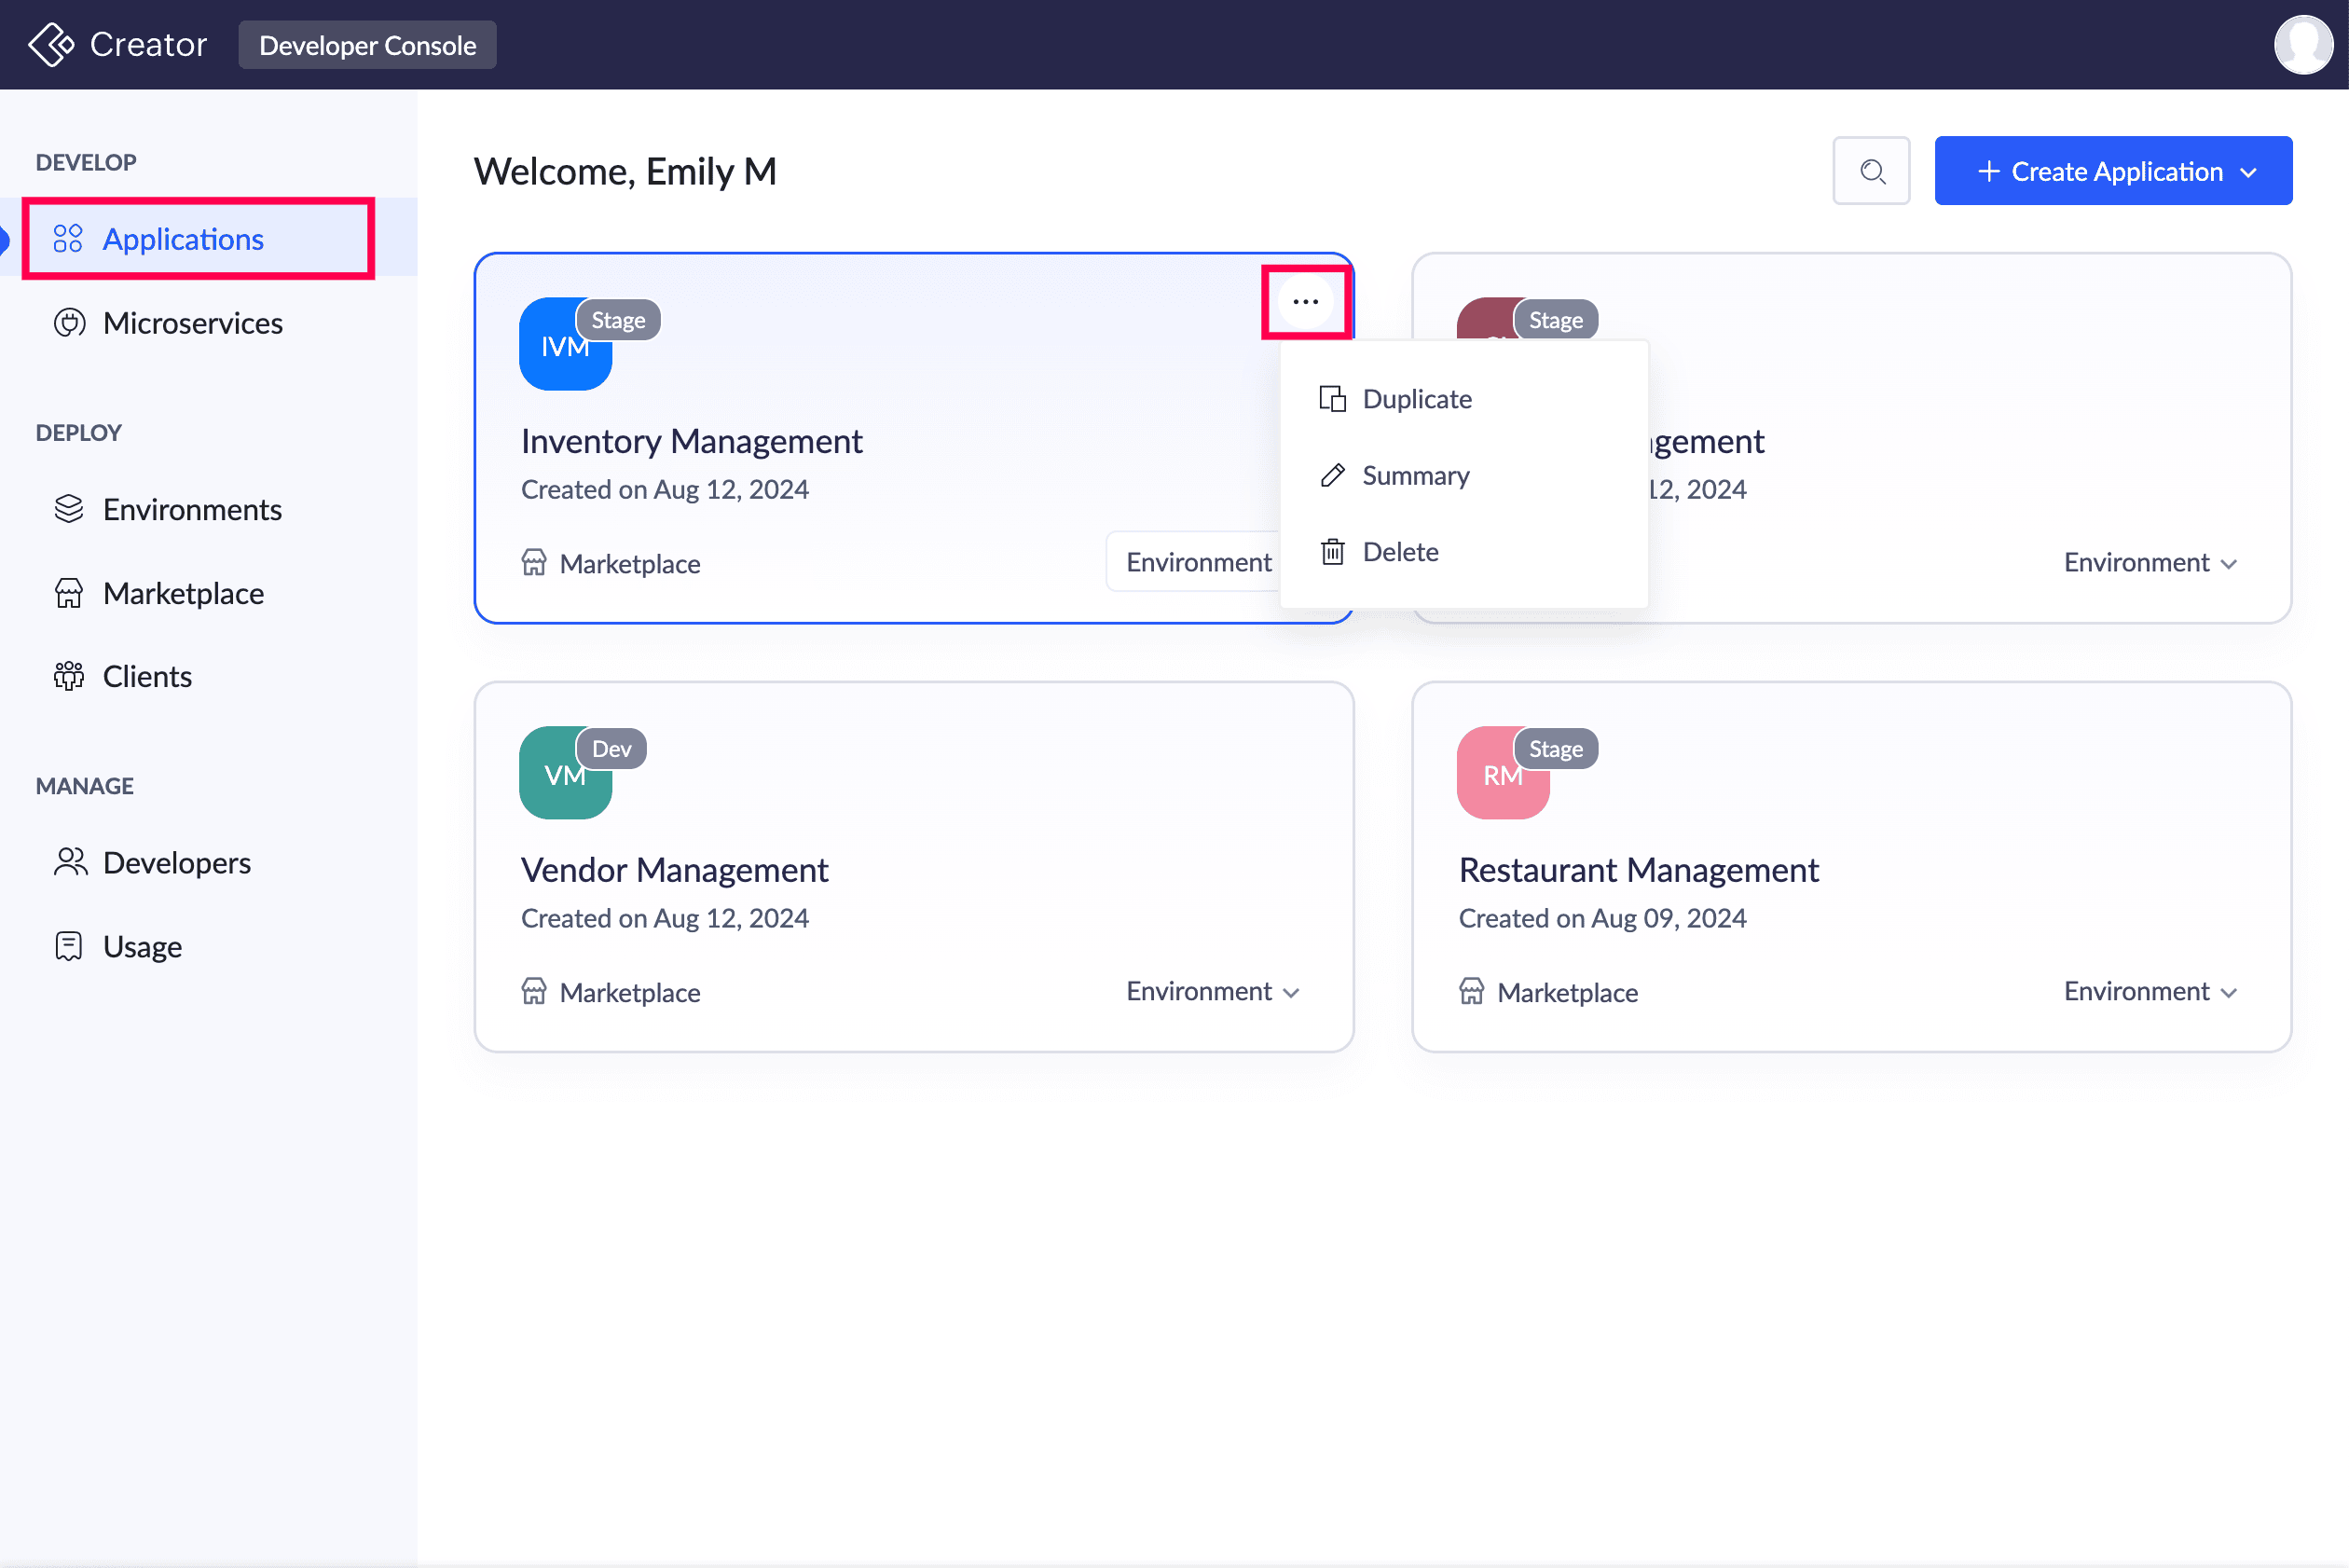Expand the Create Application dropdown
2349x1568 pixels.
tap(2248, 172)
